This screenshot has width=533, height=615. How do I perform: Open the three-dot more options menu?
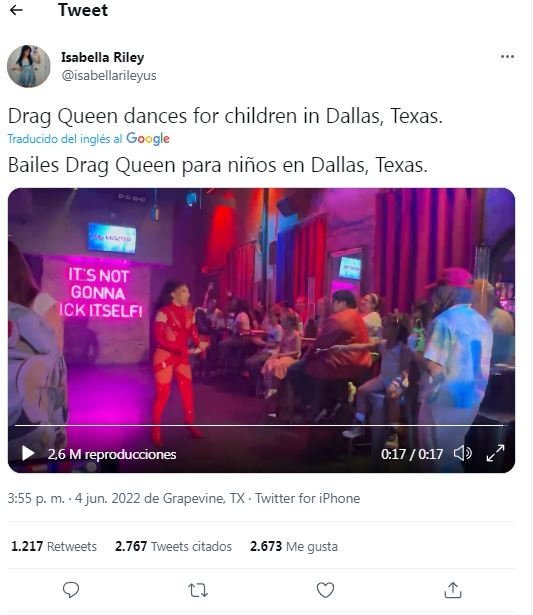[507, 57]
